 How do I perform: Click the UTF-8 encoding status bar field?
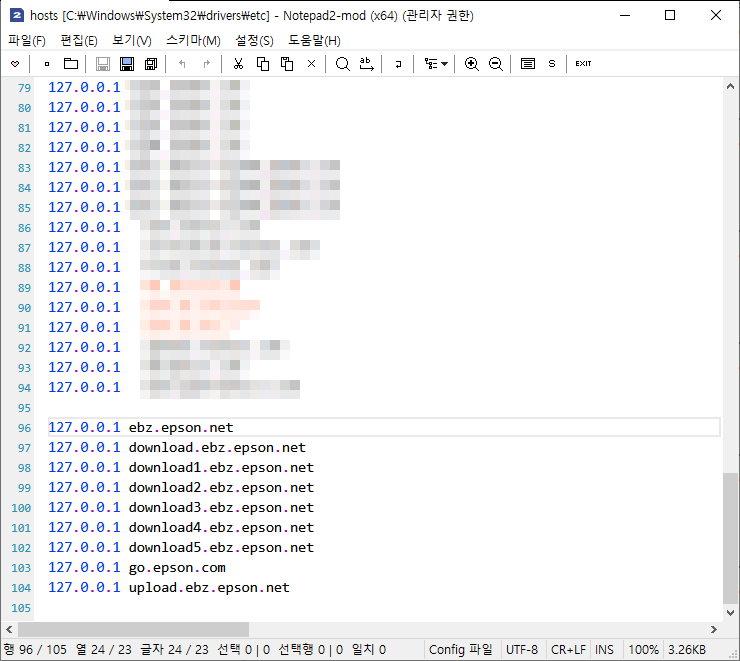(522, 650)
